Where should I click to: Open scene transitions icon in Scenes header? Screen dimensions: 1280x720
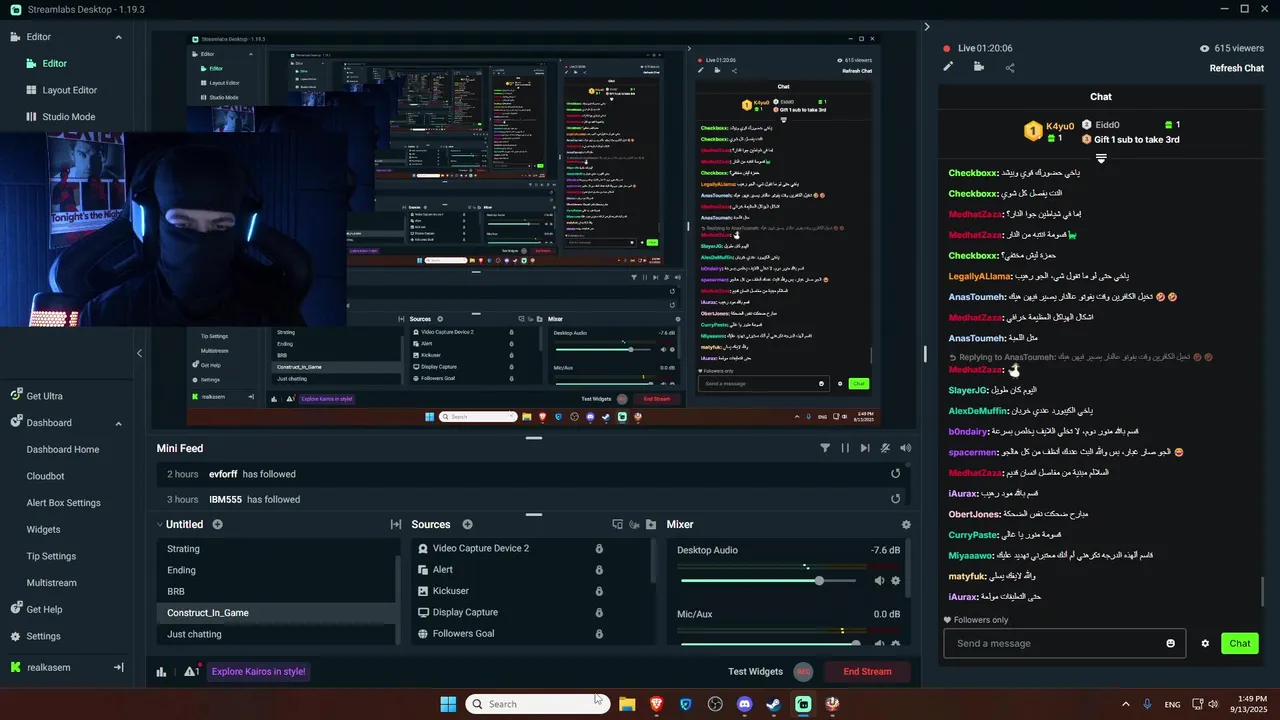click(395, 524)
